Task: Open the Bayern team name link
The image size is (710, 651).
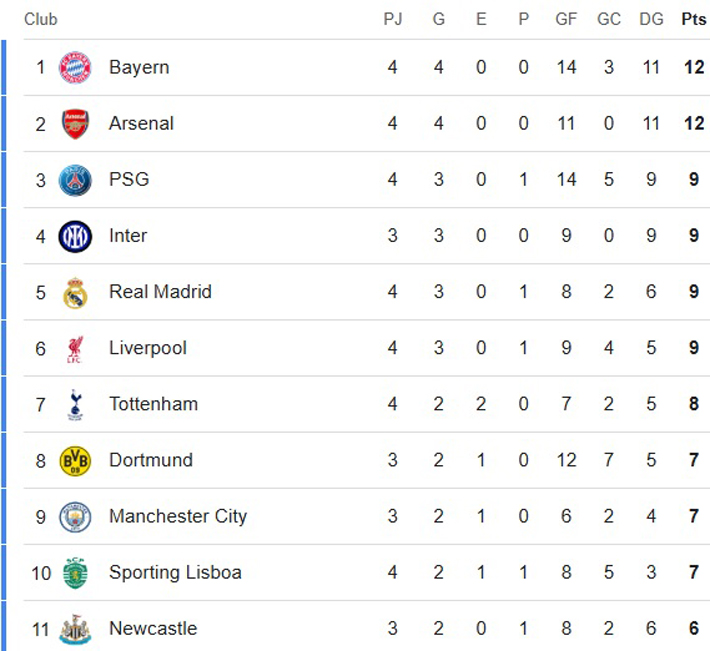Action: point(139,68)
